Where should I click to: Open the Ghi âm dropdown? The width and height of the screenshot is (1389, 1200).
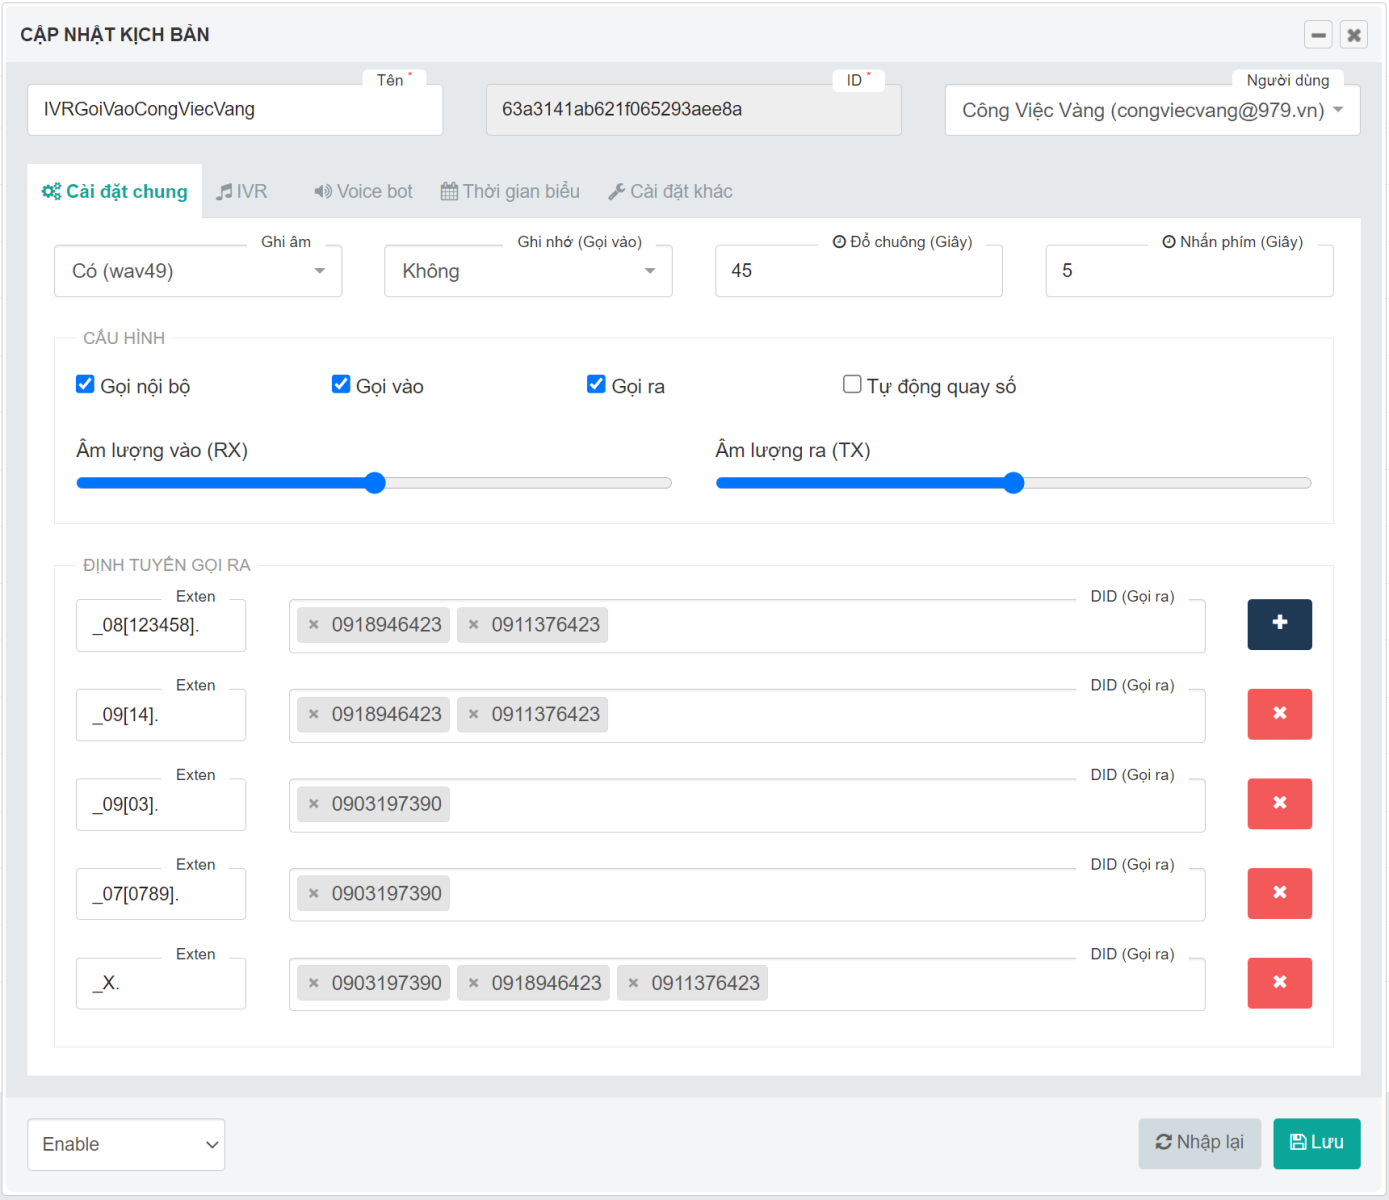coord(198,271)
